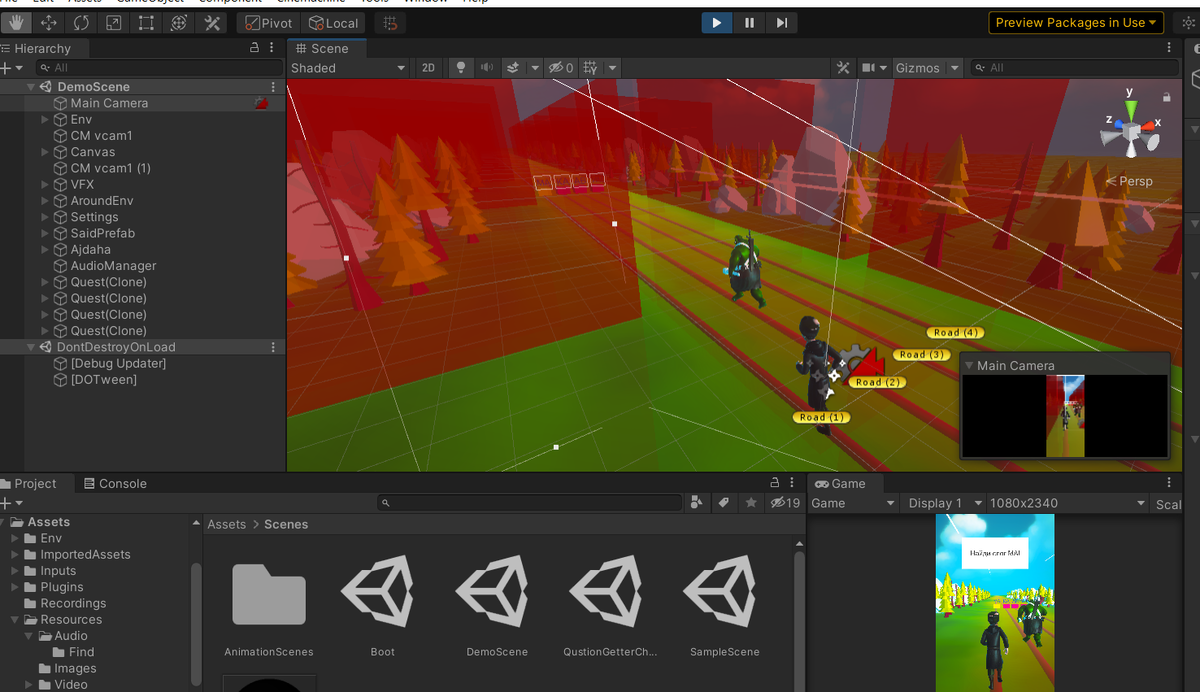Select AudioManager in Hierarchy
Screen dimensions: 1200x692
coord(113,266)
